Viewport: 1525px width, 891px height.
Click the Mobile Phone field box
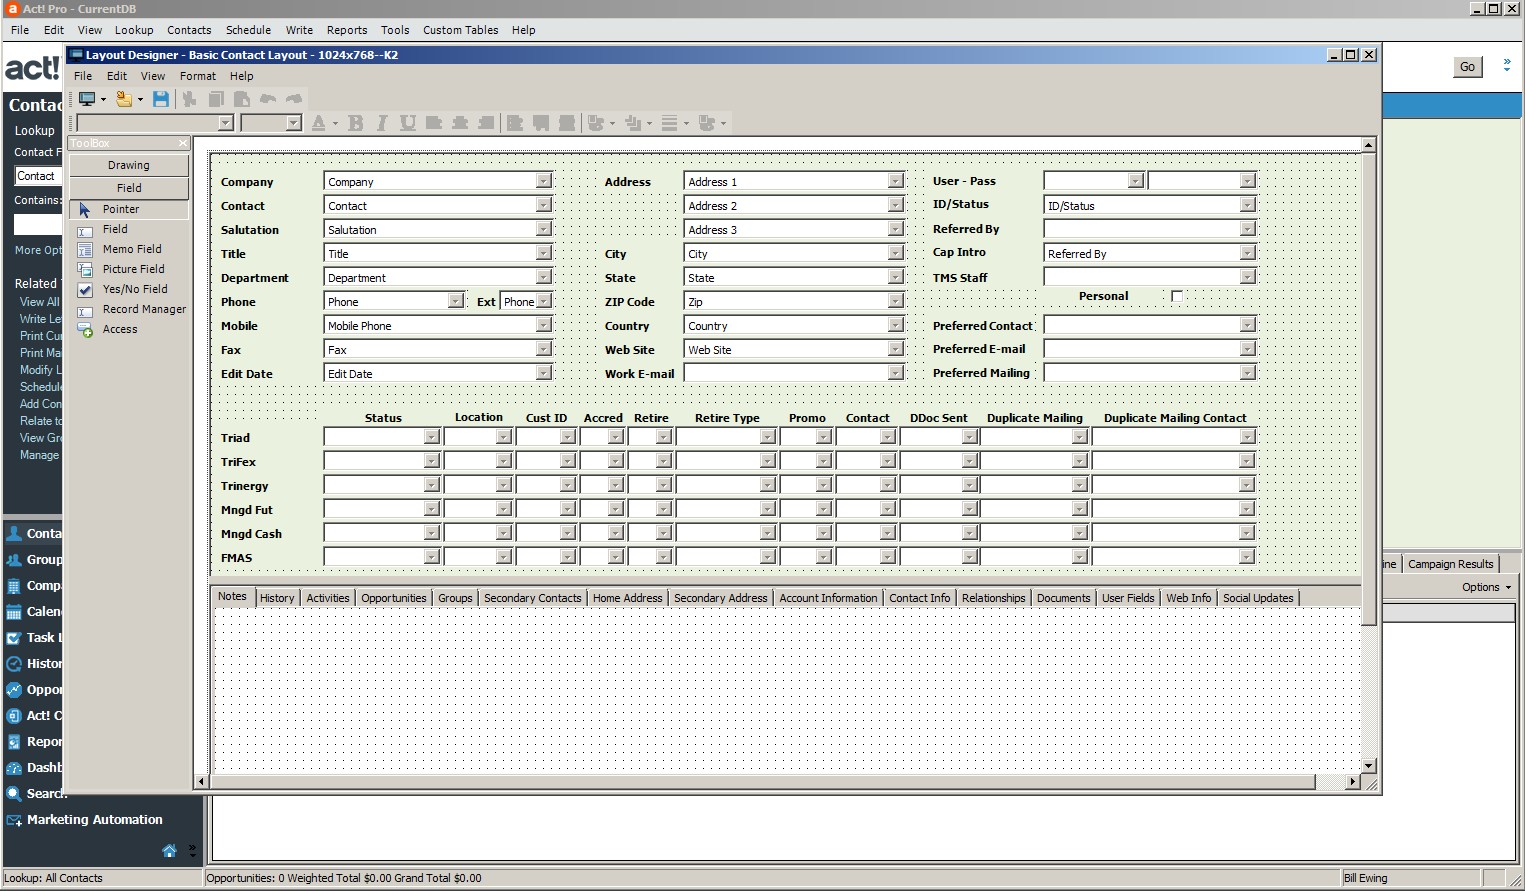438,326
